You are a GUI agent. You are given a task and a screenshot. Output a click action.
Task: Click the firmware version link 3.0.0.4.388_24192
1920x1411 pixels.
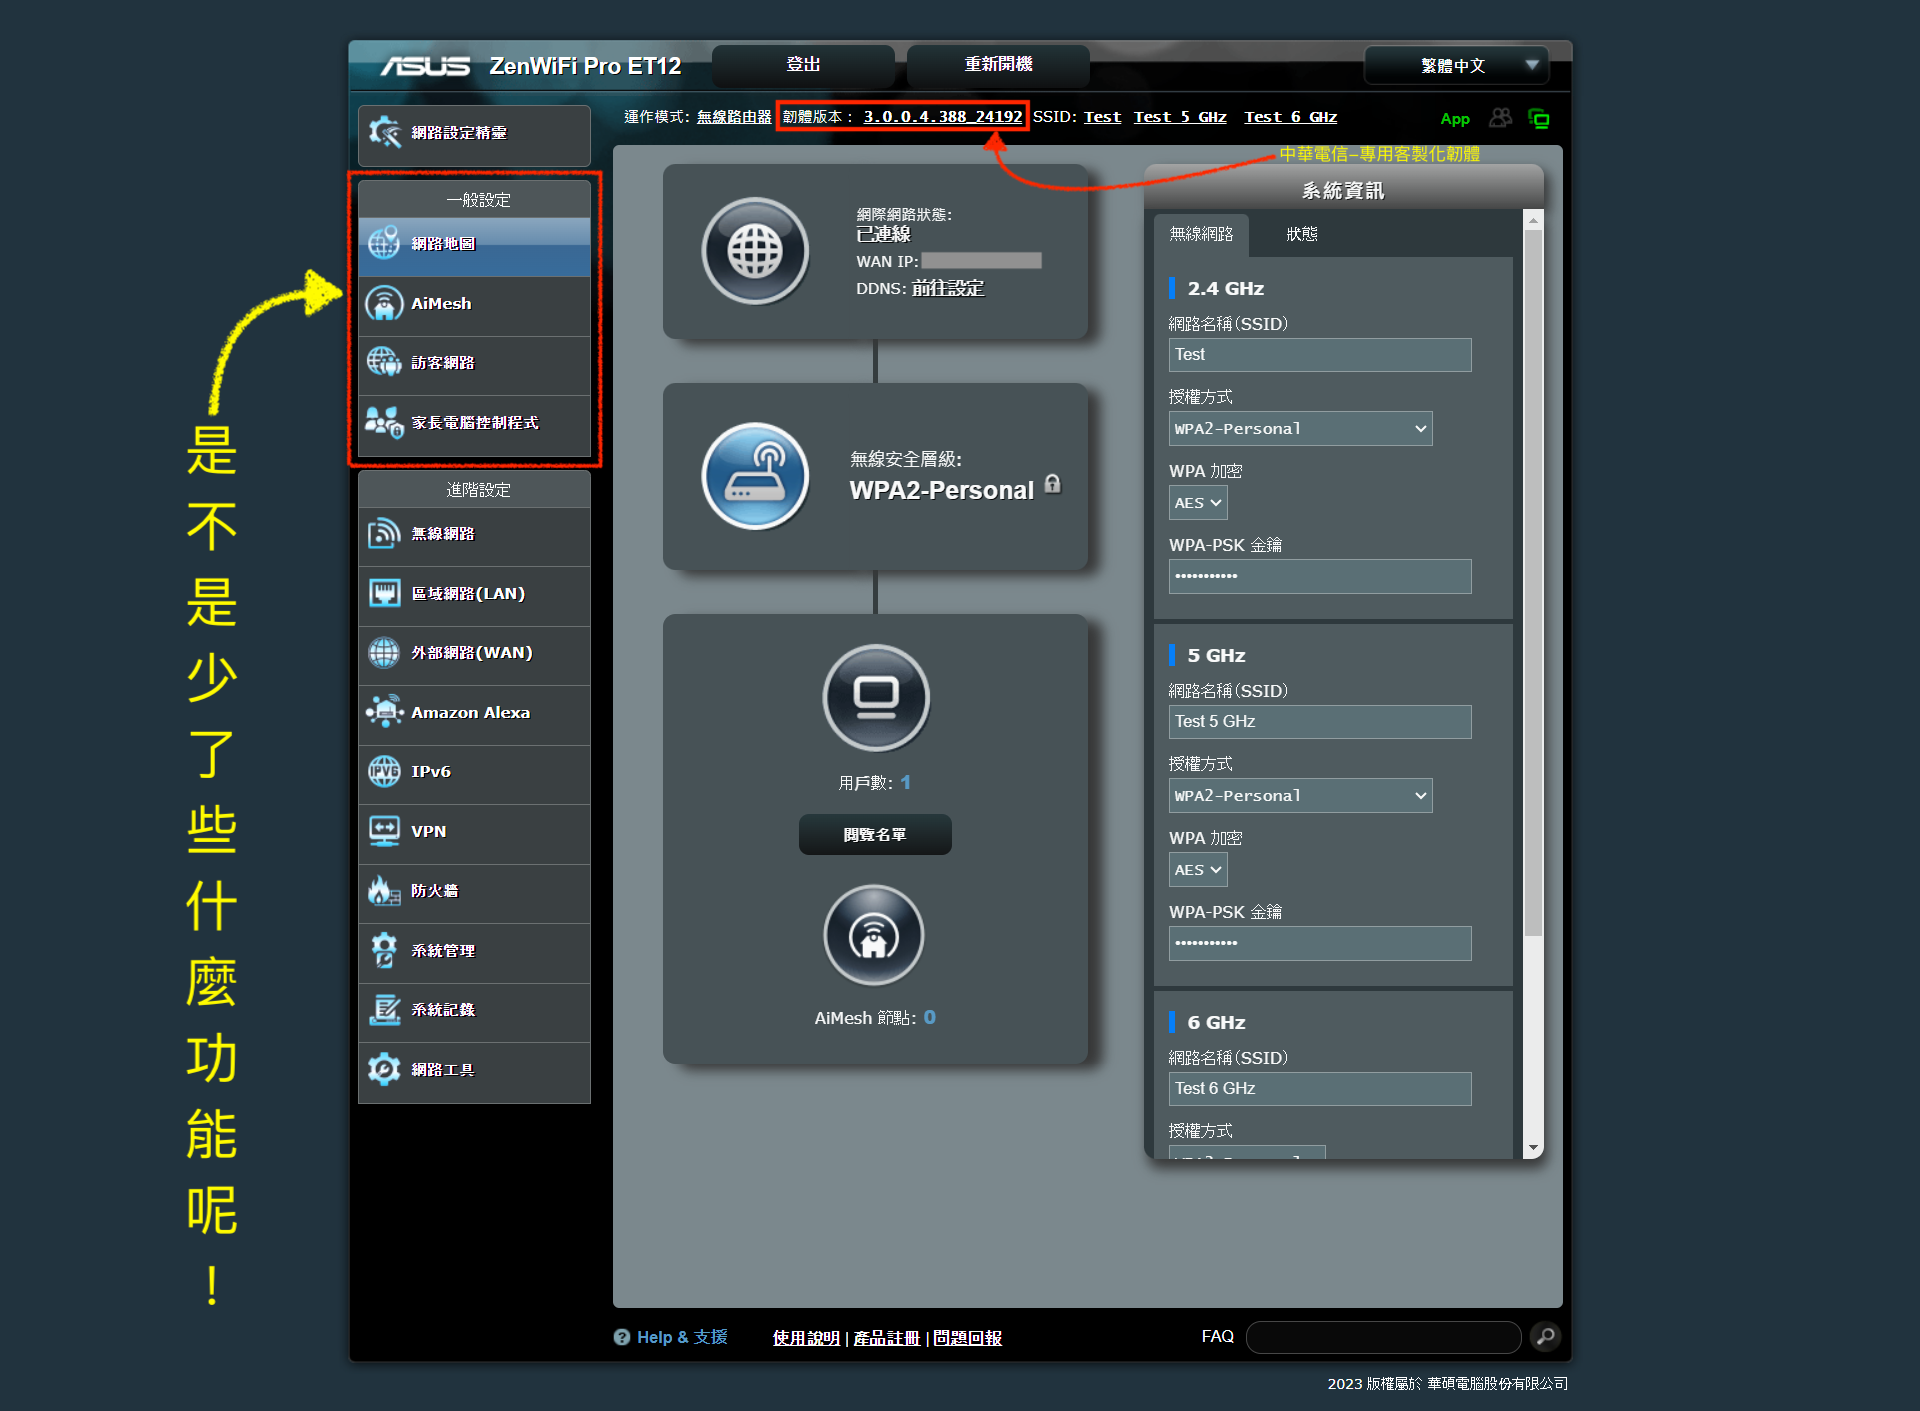pos(942,117)
